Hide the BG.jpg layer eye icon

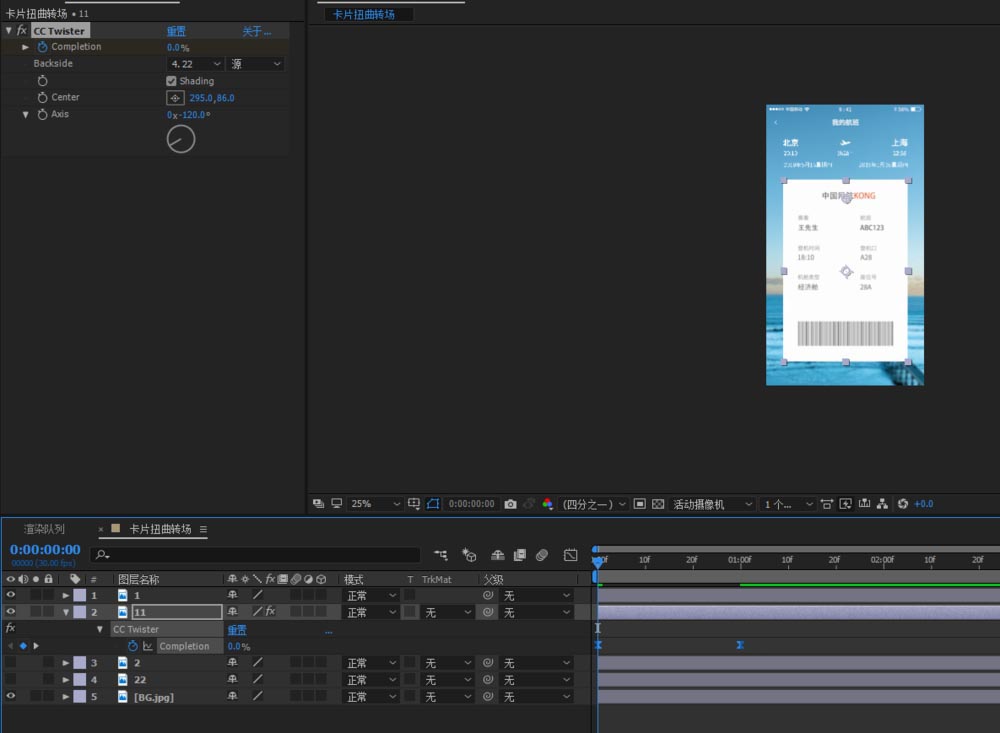[10, 696]
